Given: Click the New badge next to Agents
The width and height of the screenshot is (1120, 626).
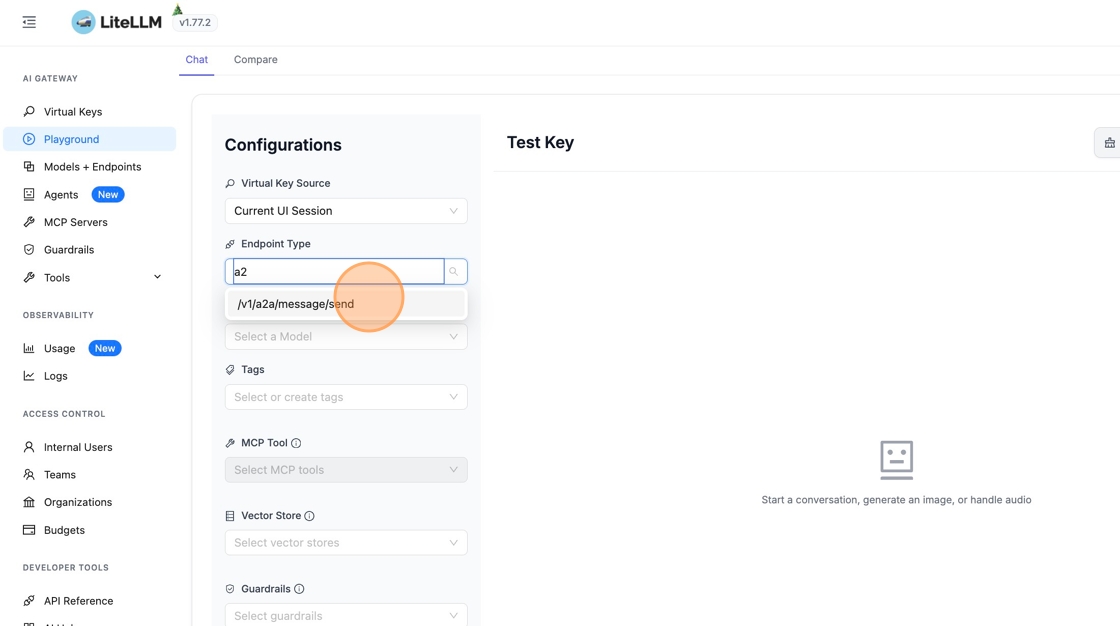Looking at the screenshot, I should click(x=108, y=194).
